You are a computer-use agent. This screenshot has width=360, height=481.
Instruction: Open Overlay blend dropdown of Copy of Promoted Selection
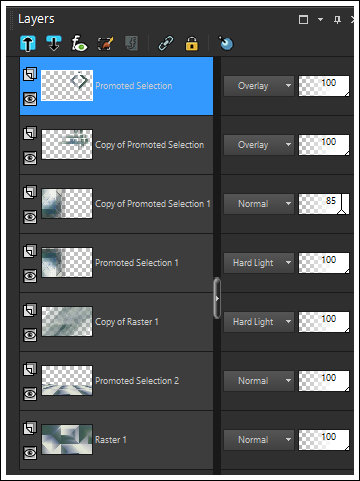259,145
